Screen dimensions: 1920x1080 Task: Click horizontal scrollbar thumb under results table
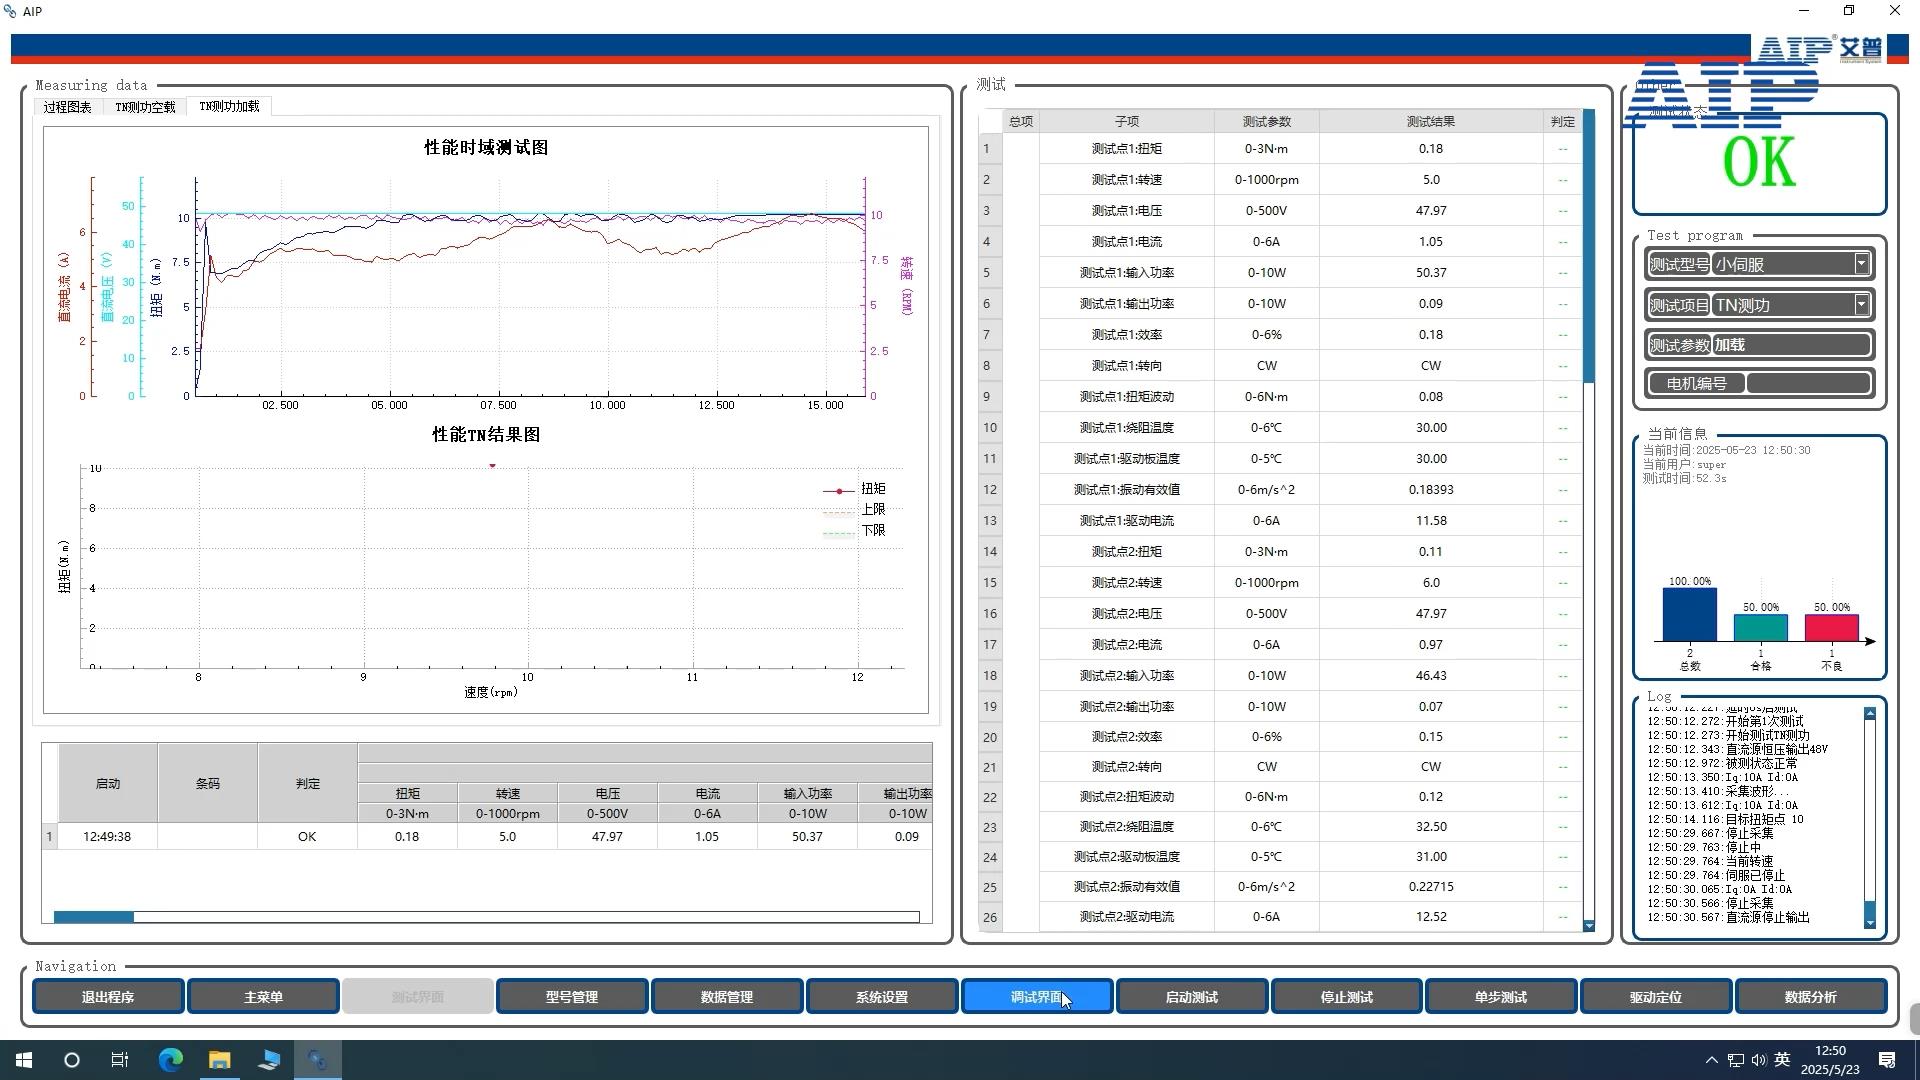[x=93, y=917]
